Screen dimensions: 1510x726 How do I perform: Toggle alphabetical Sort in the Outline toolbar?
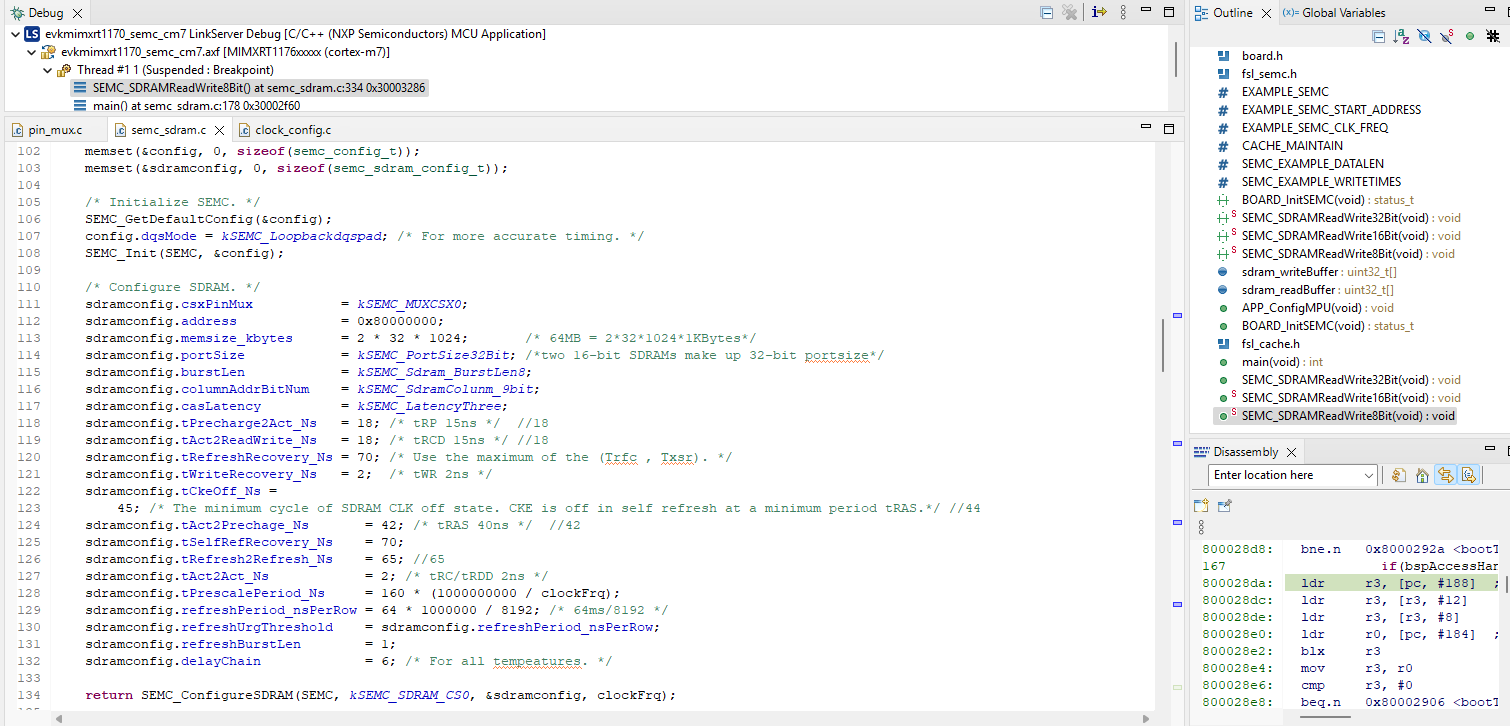[1401, 36]
